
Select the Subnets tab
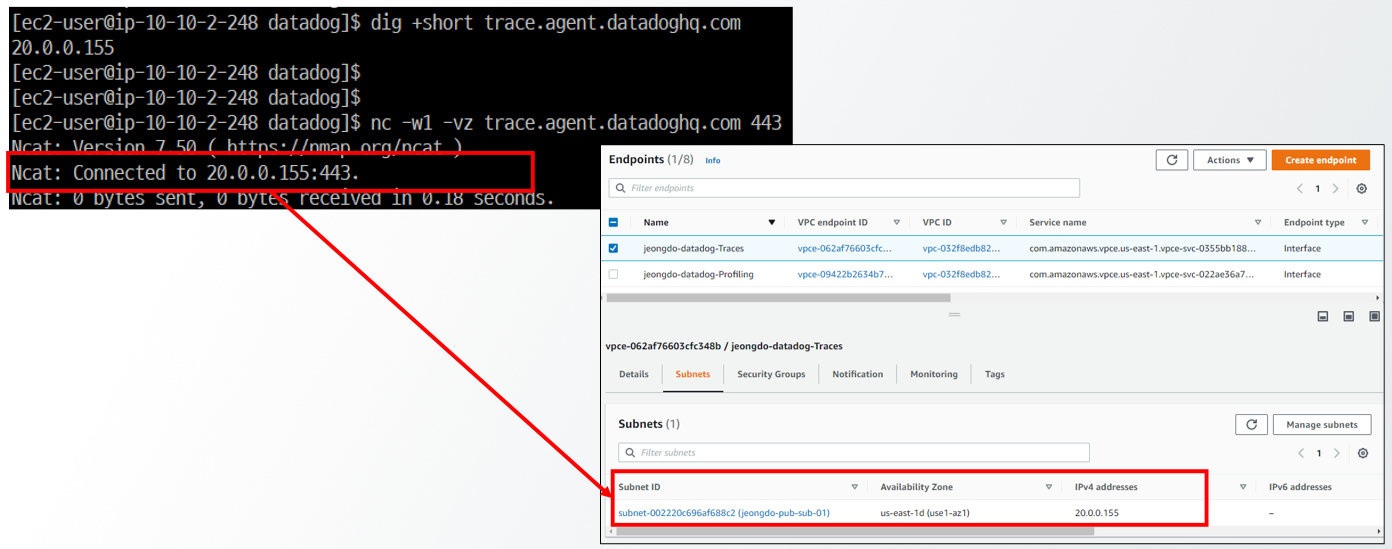tap(693, 374)
